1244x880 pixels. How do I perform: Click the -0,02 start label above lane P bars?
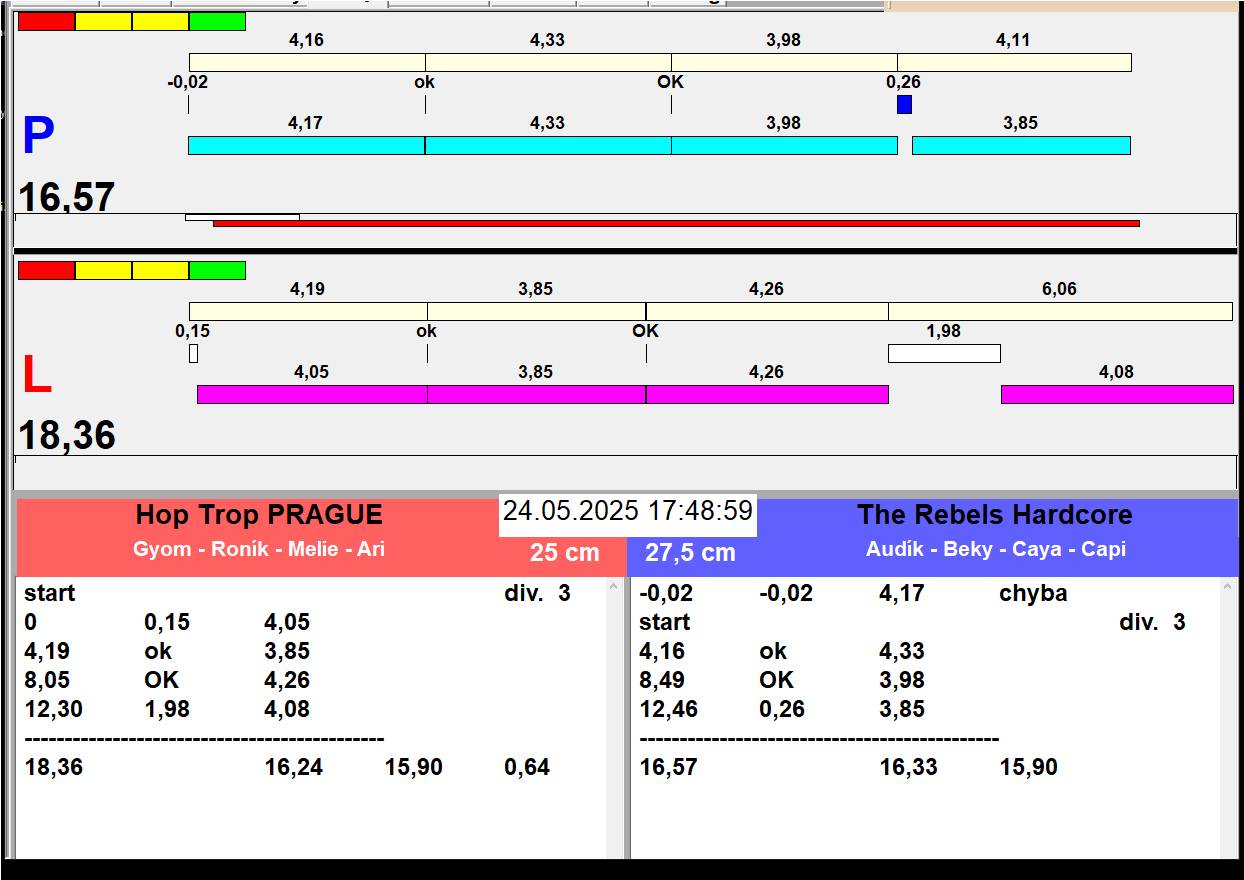(187, 82)
